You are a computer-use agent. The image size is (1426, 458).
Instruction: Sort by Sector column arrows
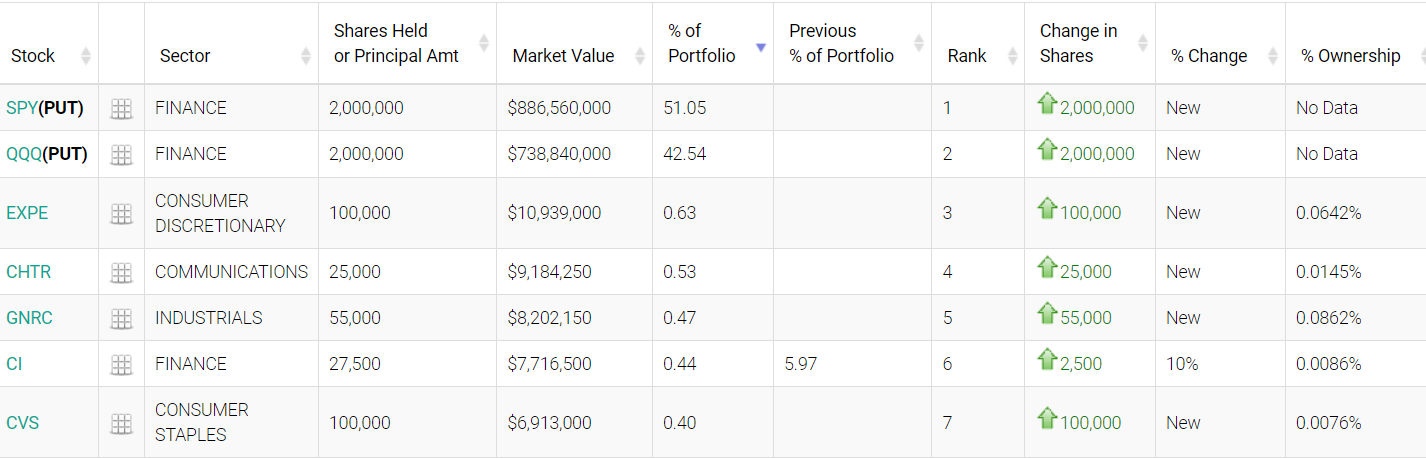306,56
